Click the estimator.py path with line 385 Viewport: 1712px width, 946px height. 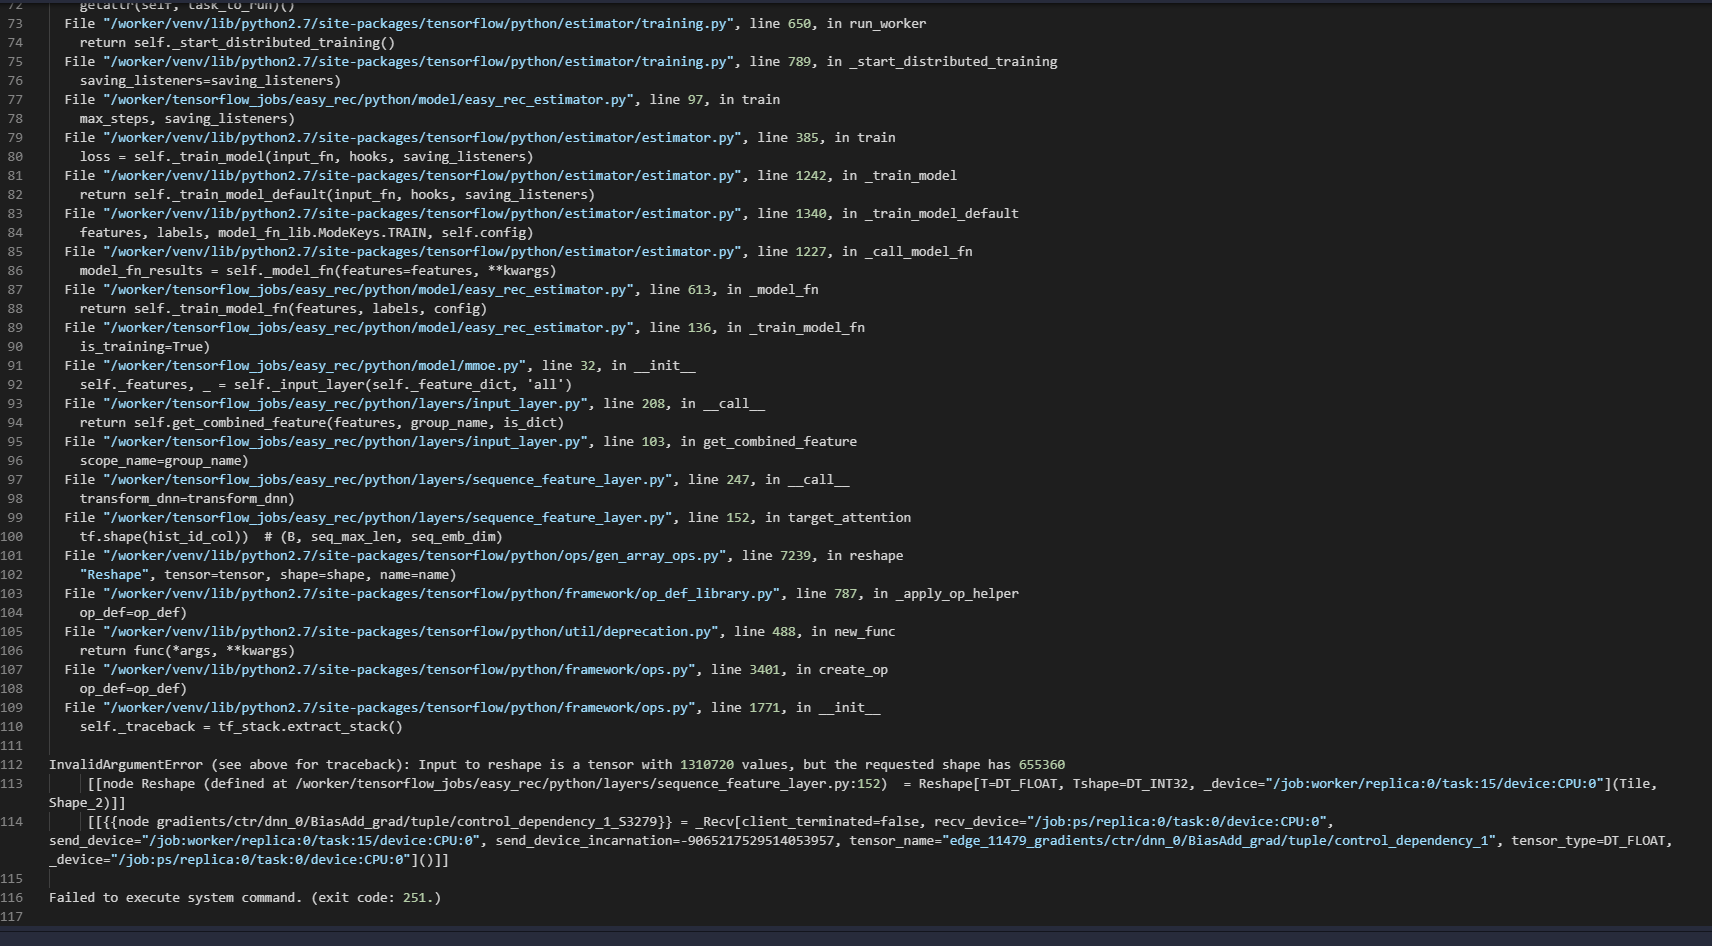pyautogui.click(x=423, y=137)
